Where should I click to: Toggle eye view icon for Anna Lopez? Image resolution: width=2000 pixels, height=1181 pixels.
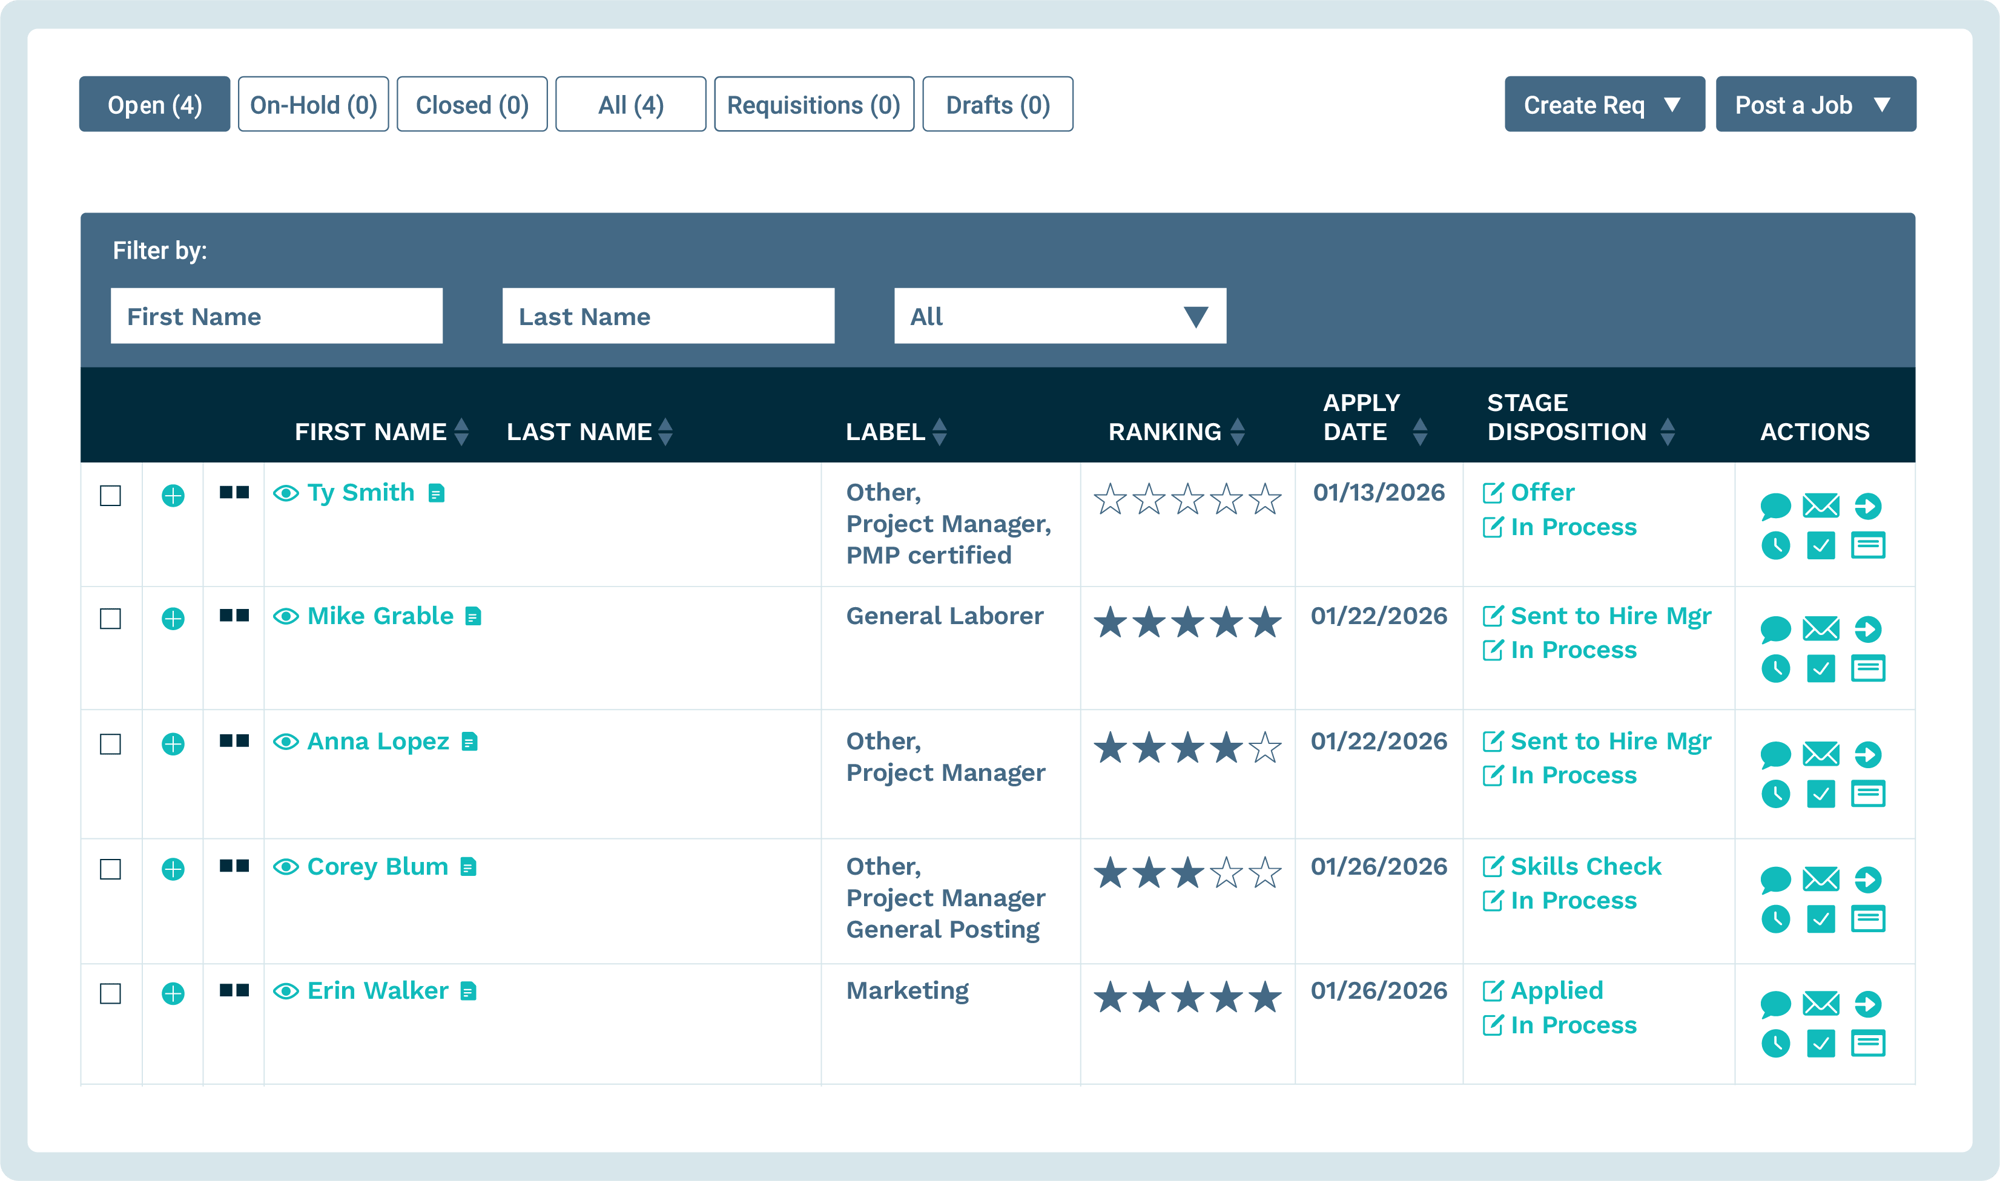point(286,741)
